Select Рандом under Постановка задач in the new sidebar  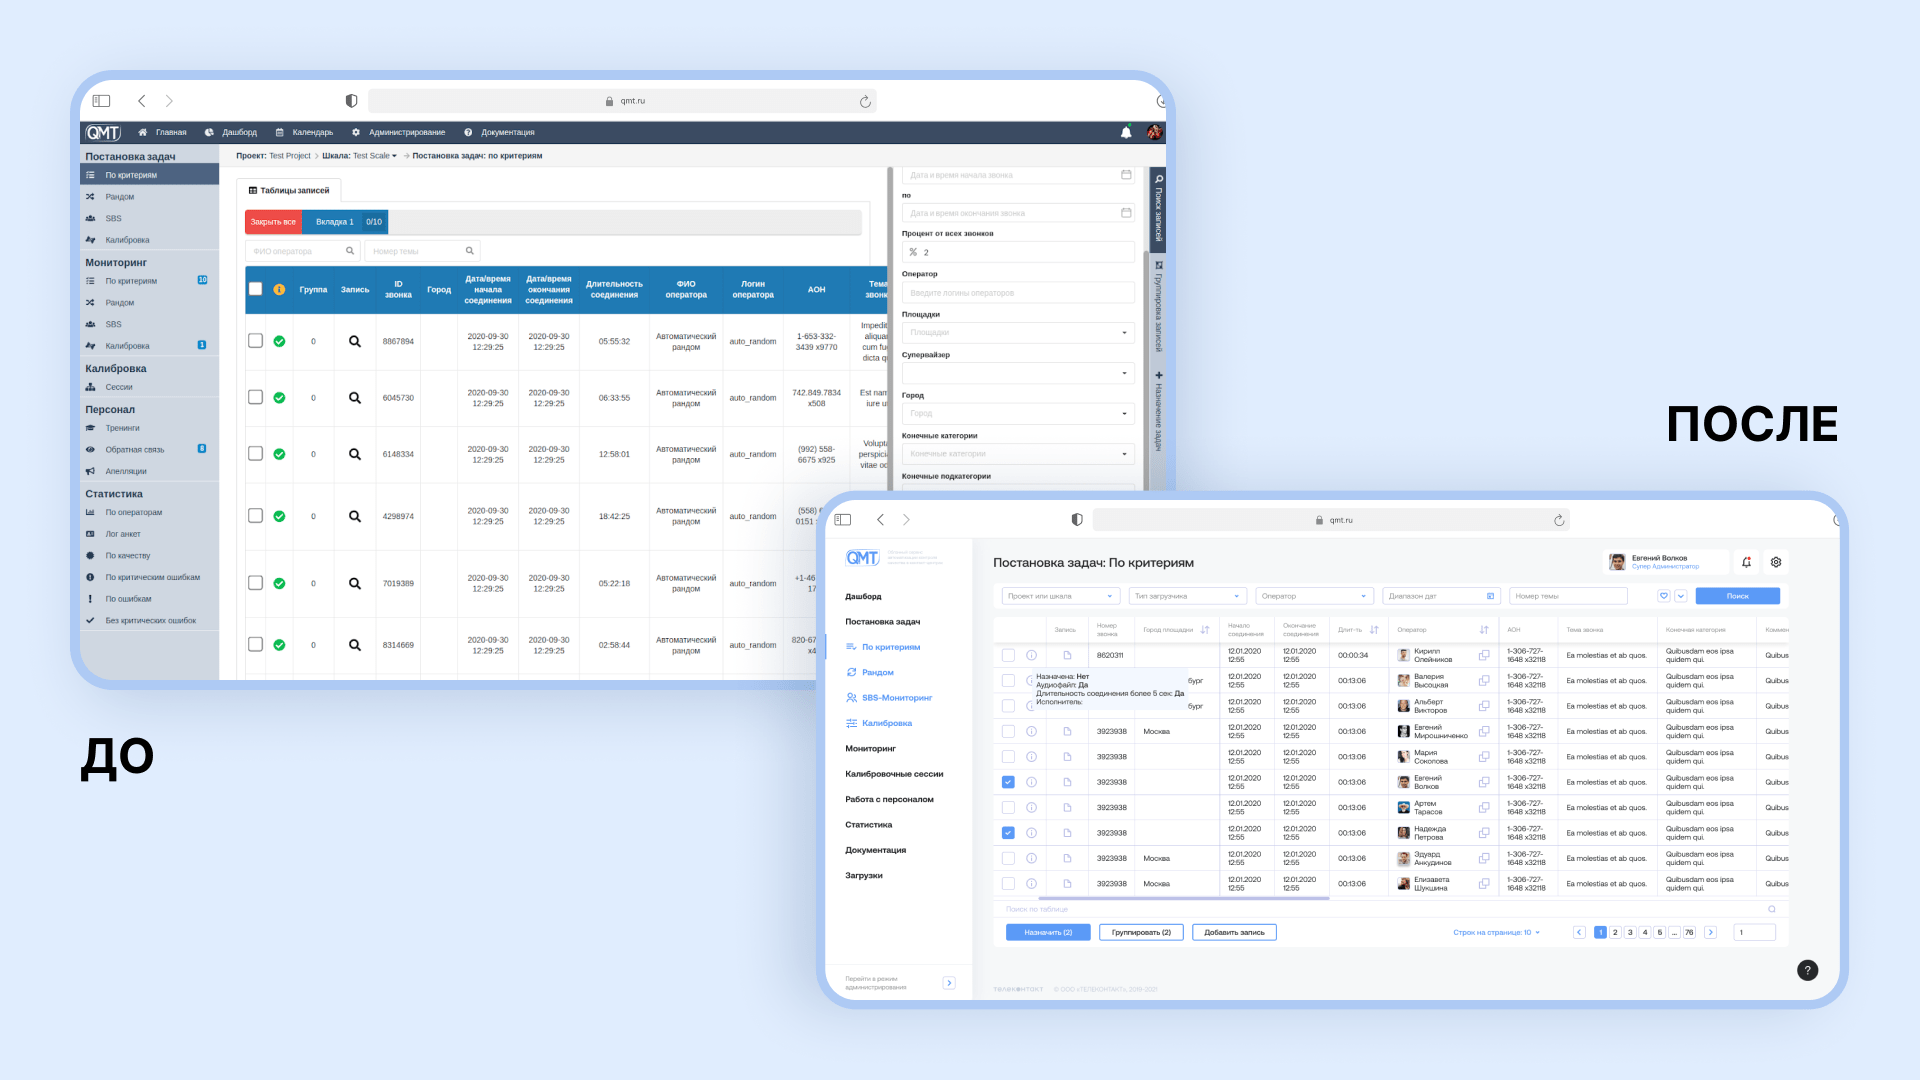pos(877,672)
